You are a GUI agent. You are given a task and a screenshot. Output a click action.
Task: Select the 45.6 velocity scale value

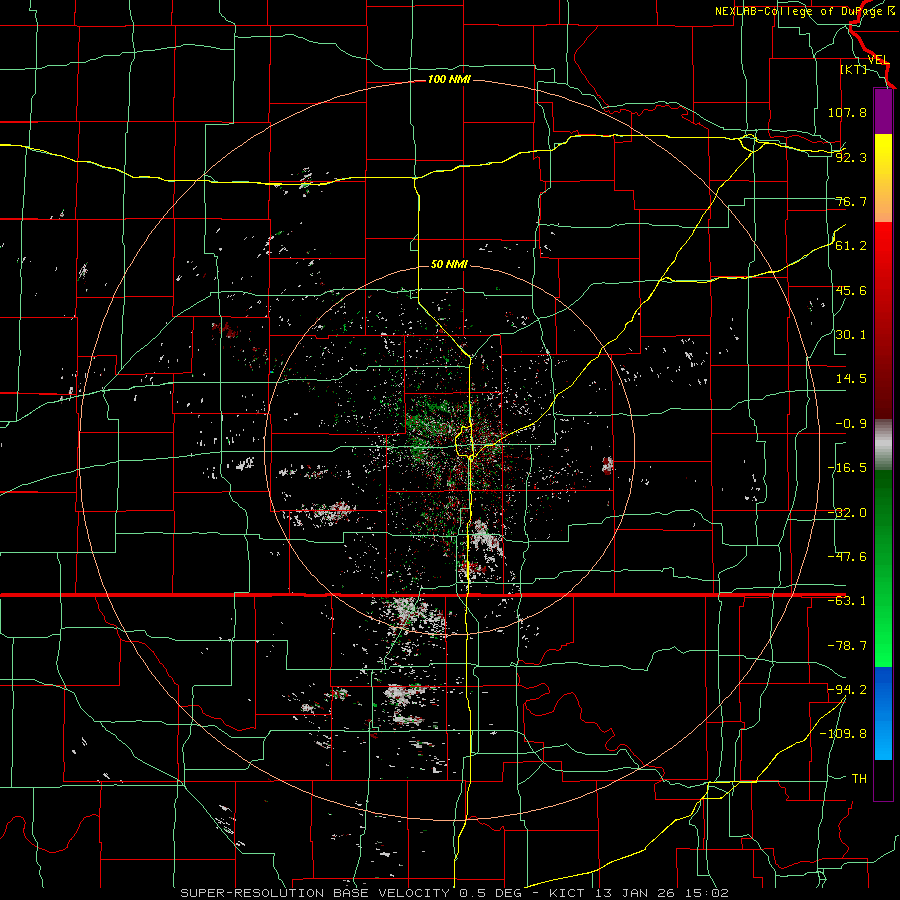(851, 290)
